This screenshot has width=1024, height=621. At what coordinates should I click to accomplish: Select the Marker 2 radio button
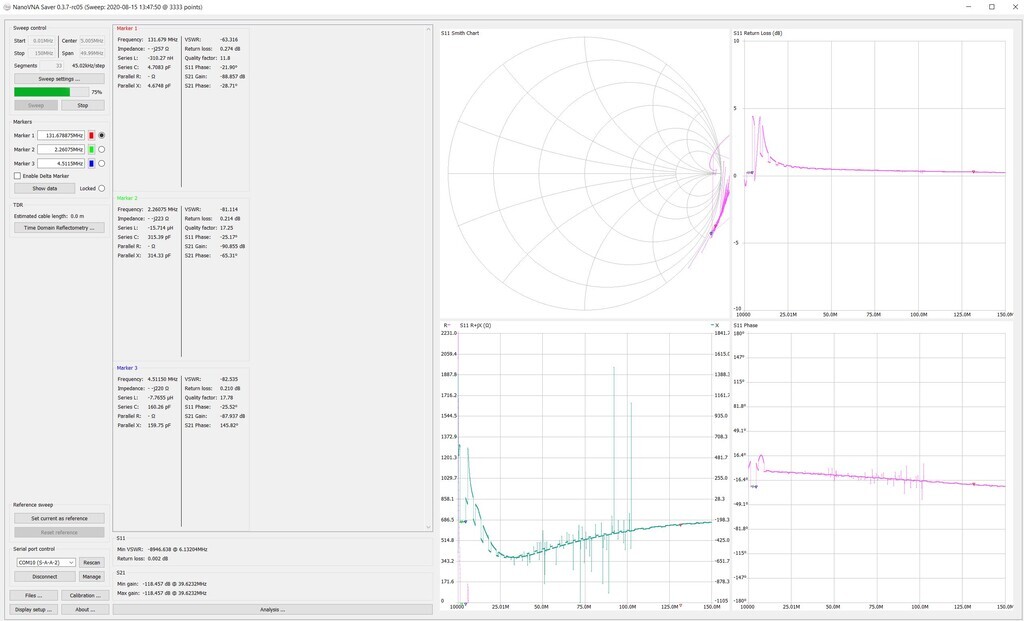(101, 149)
